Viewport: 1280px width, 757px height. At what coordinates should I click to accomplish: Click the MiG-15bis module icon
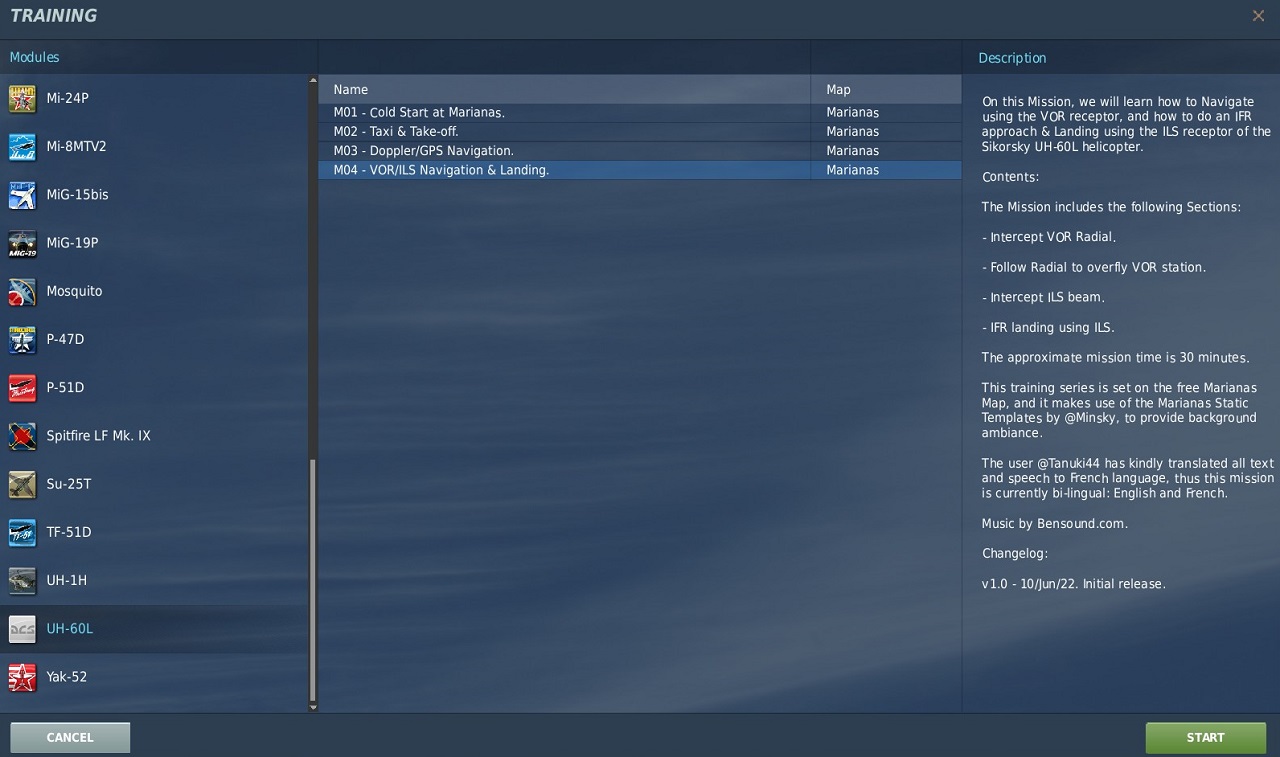(x=22, y=195)
